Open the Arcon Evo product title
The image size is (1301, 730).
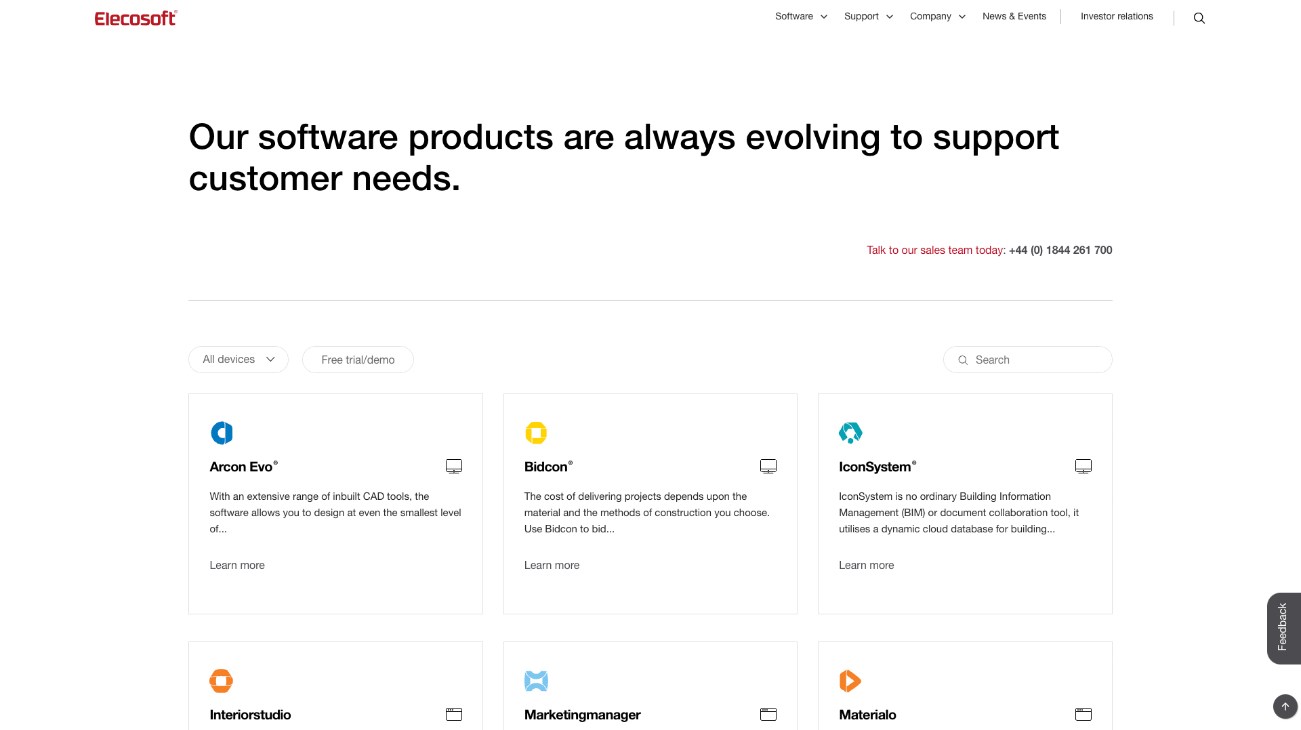pos(243,467)
